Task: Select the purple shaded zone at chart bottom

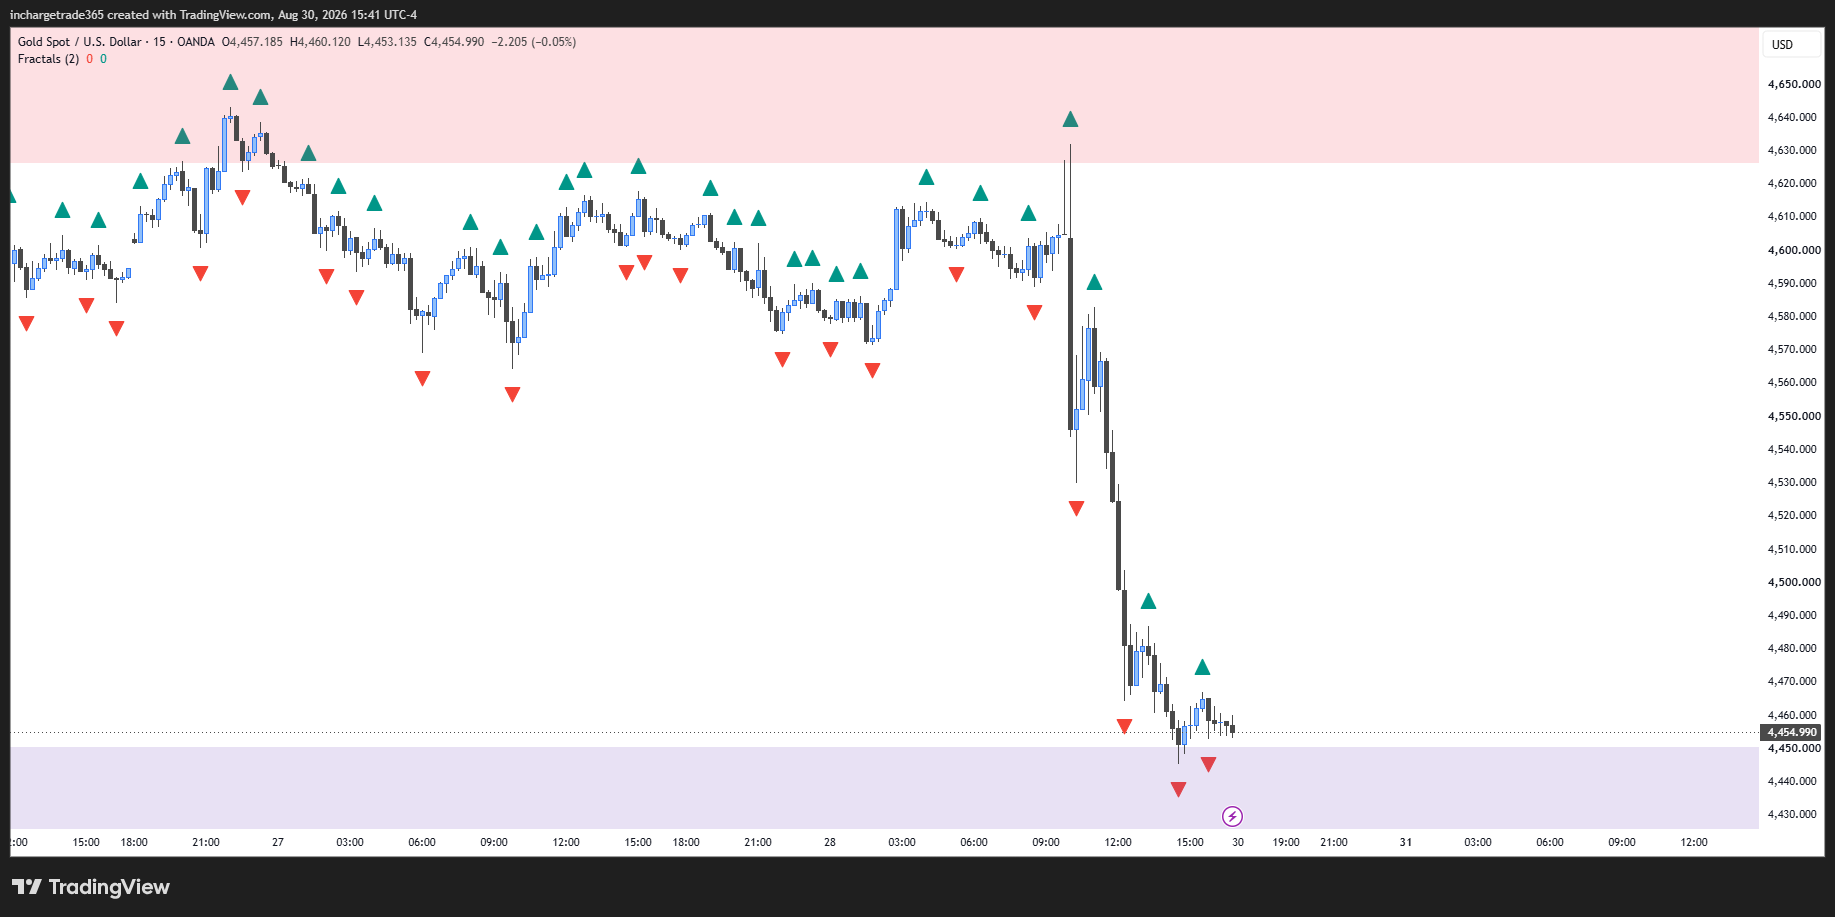Action: tap(884, 787)
